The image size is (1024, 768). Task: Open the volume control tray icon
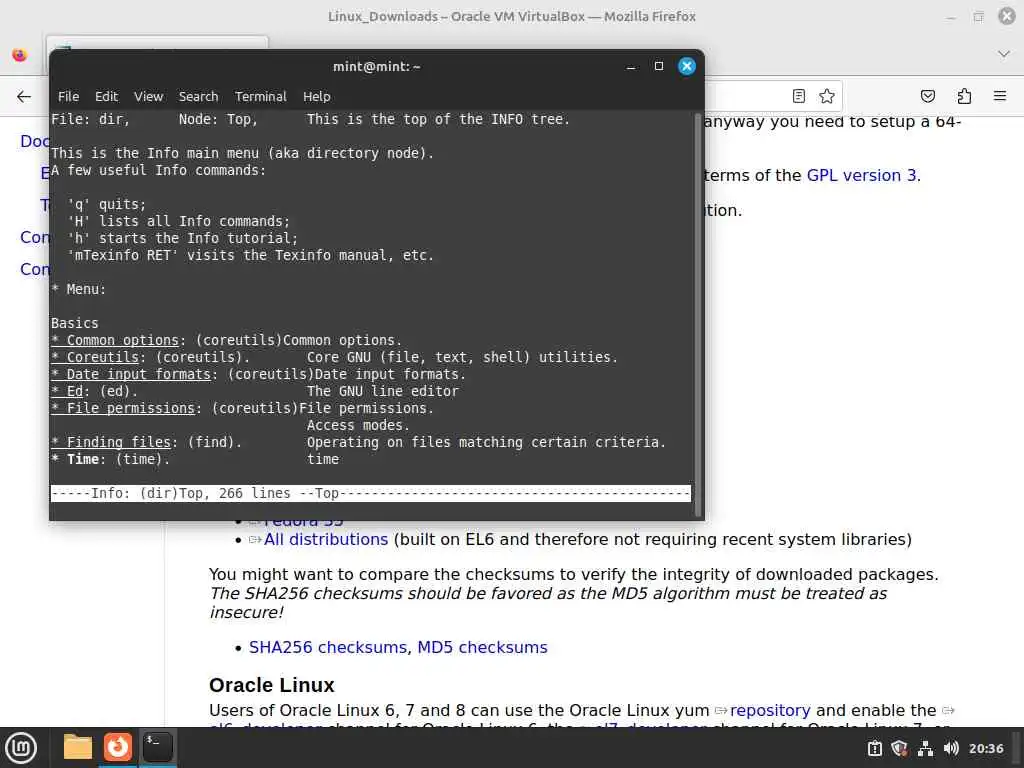(951, 748)
